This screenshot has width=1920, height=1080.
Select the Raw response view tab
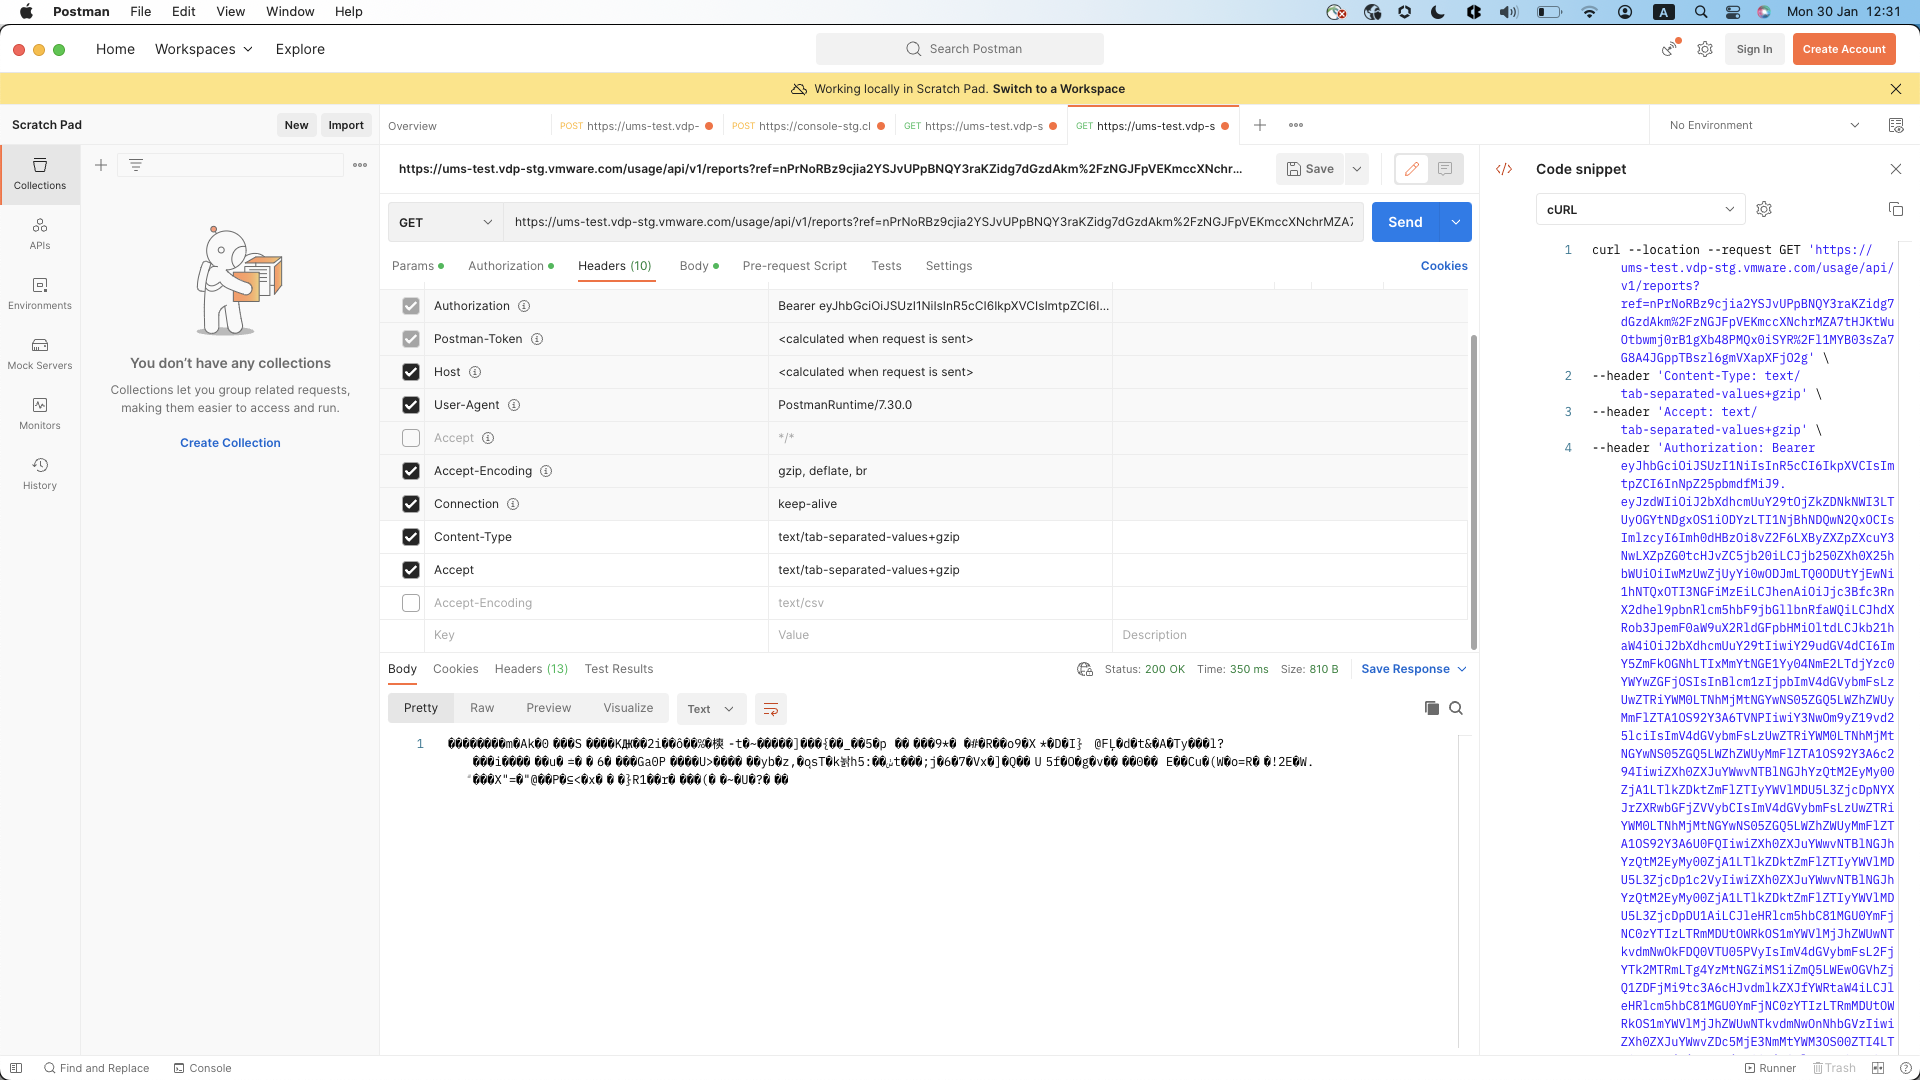coord(482,708)
